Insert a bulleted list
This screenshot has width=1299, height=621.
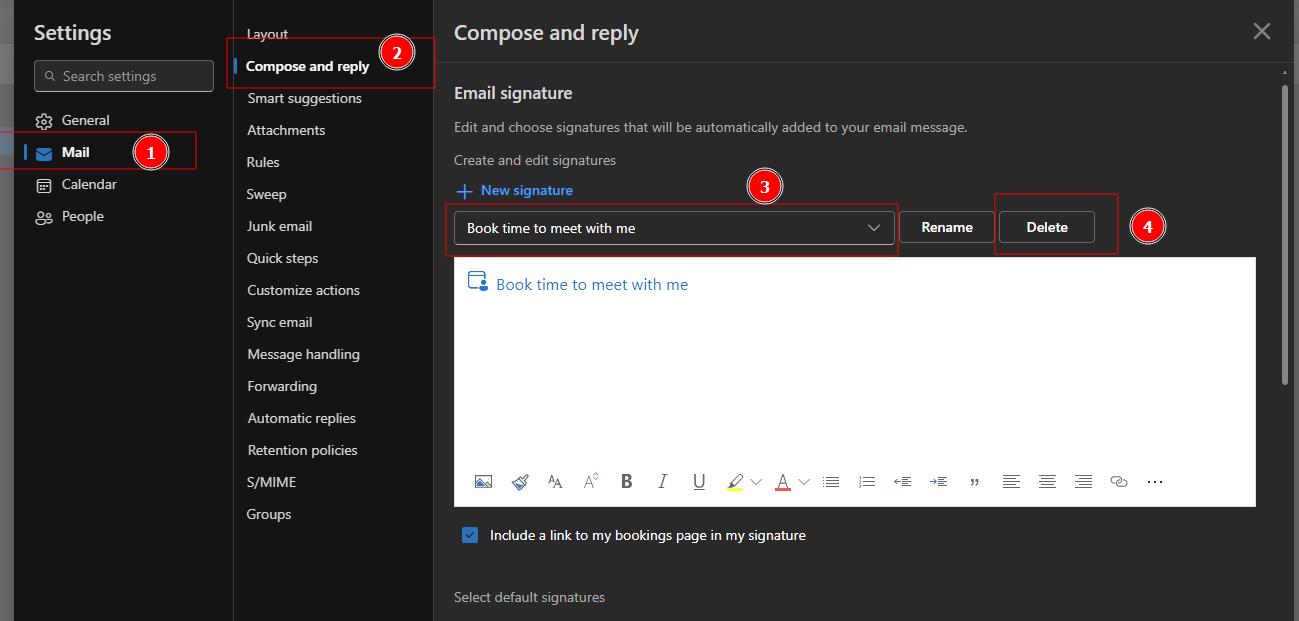click(831, 482)
